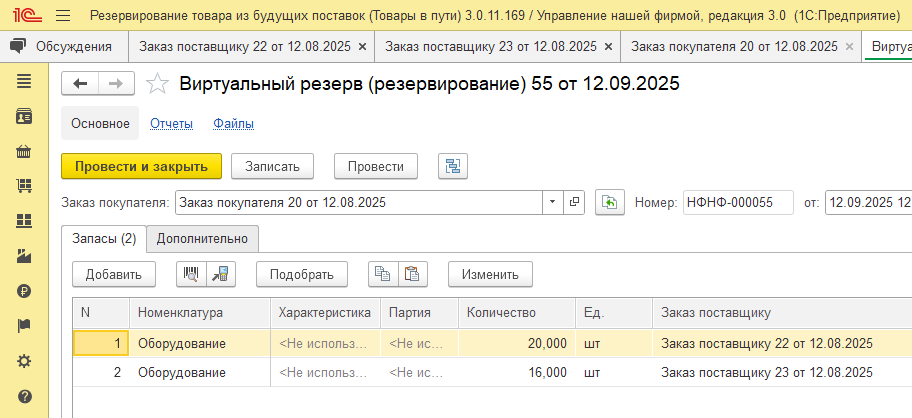Open the Отчеты link

point(171,124)
